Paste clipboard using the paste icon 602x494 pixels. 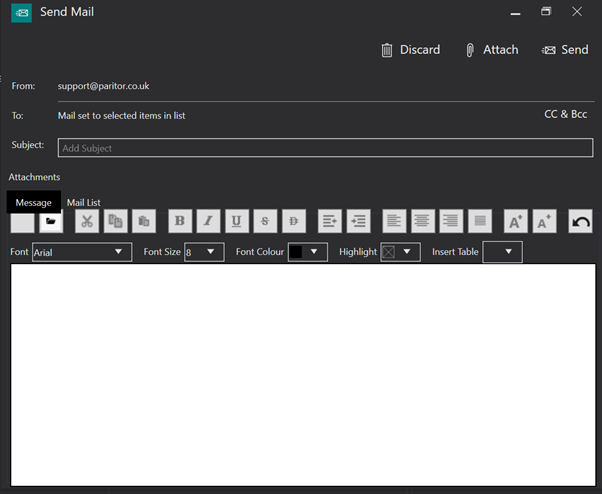click(x=144, y=221)
